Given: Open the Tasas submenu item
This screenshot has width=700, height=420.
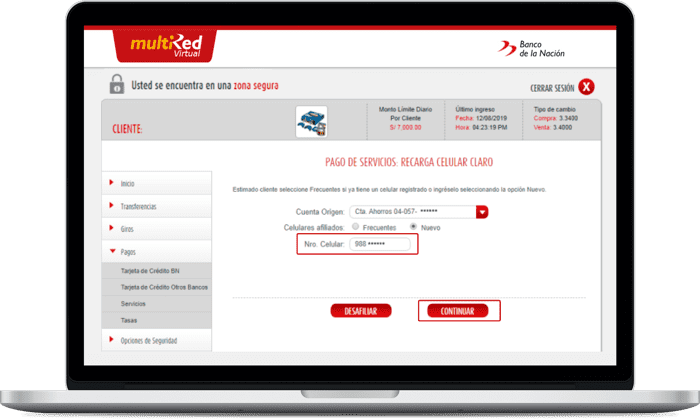Looking at the screenshot, I should (157, 320).
